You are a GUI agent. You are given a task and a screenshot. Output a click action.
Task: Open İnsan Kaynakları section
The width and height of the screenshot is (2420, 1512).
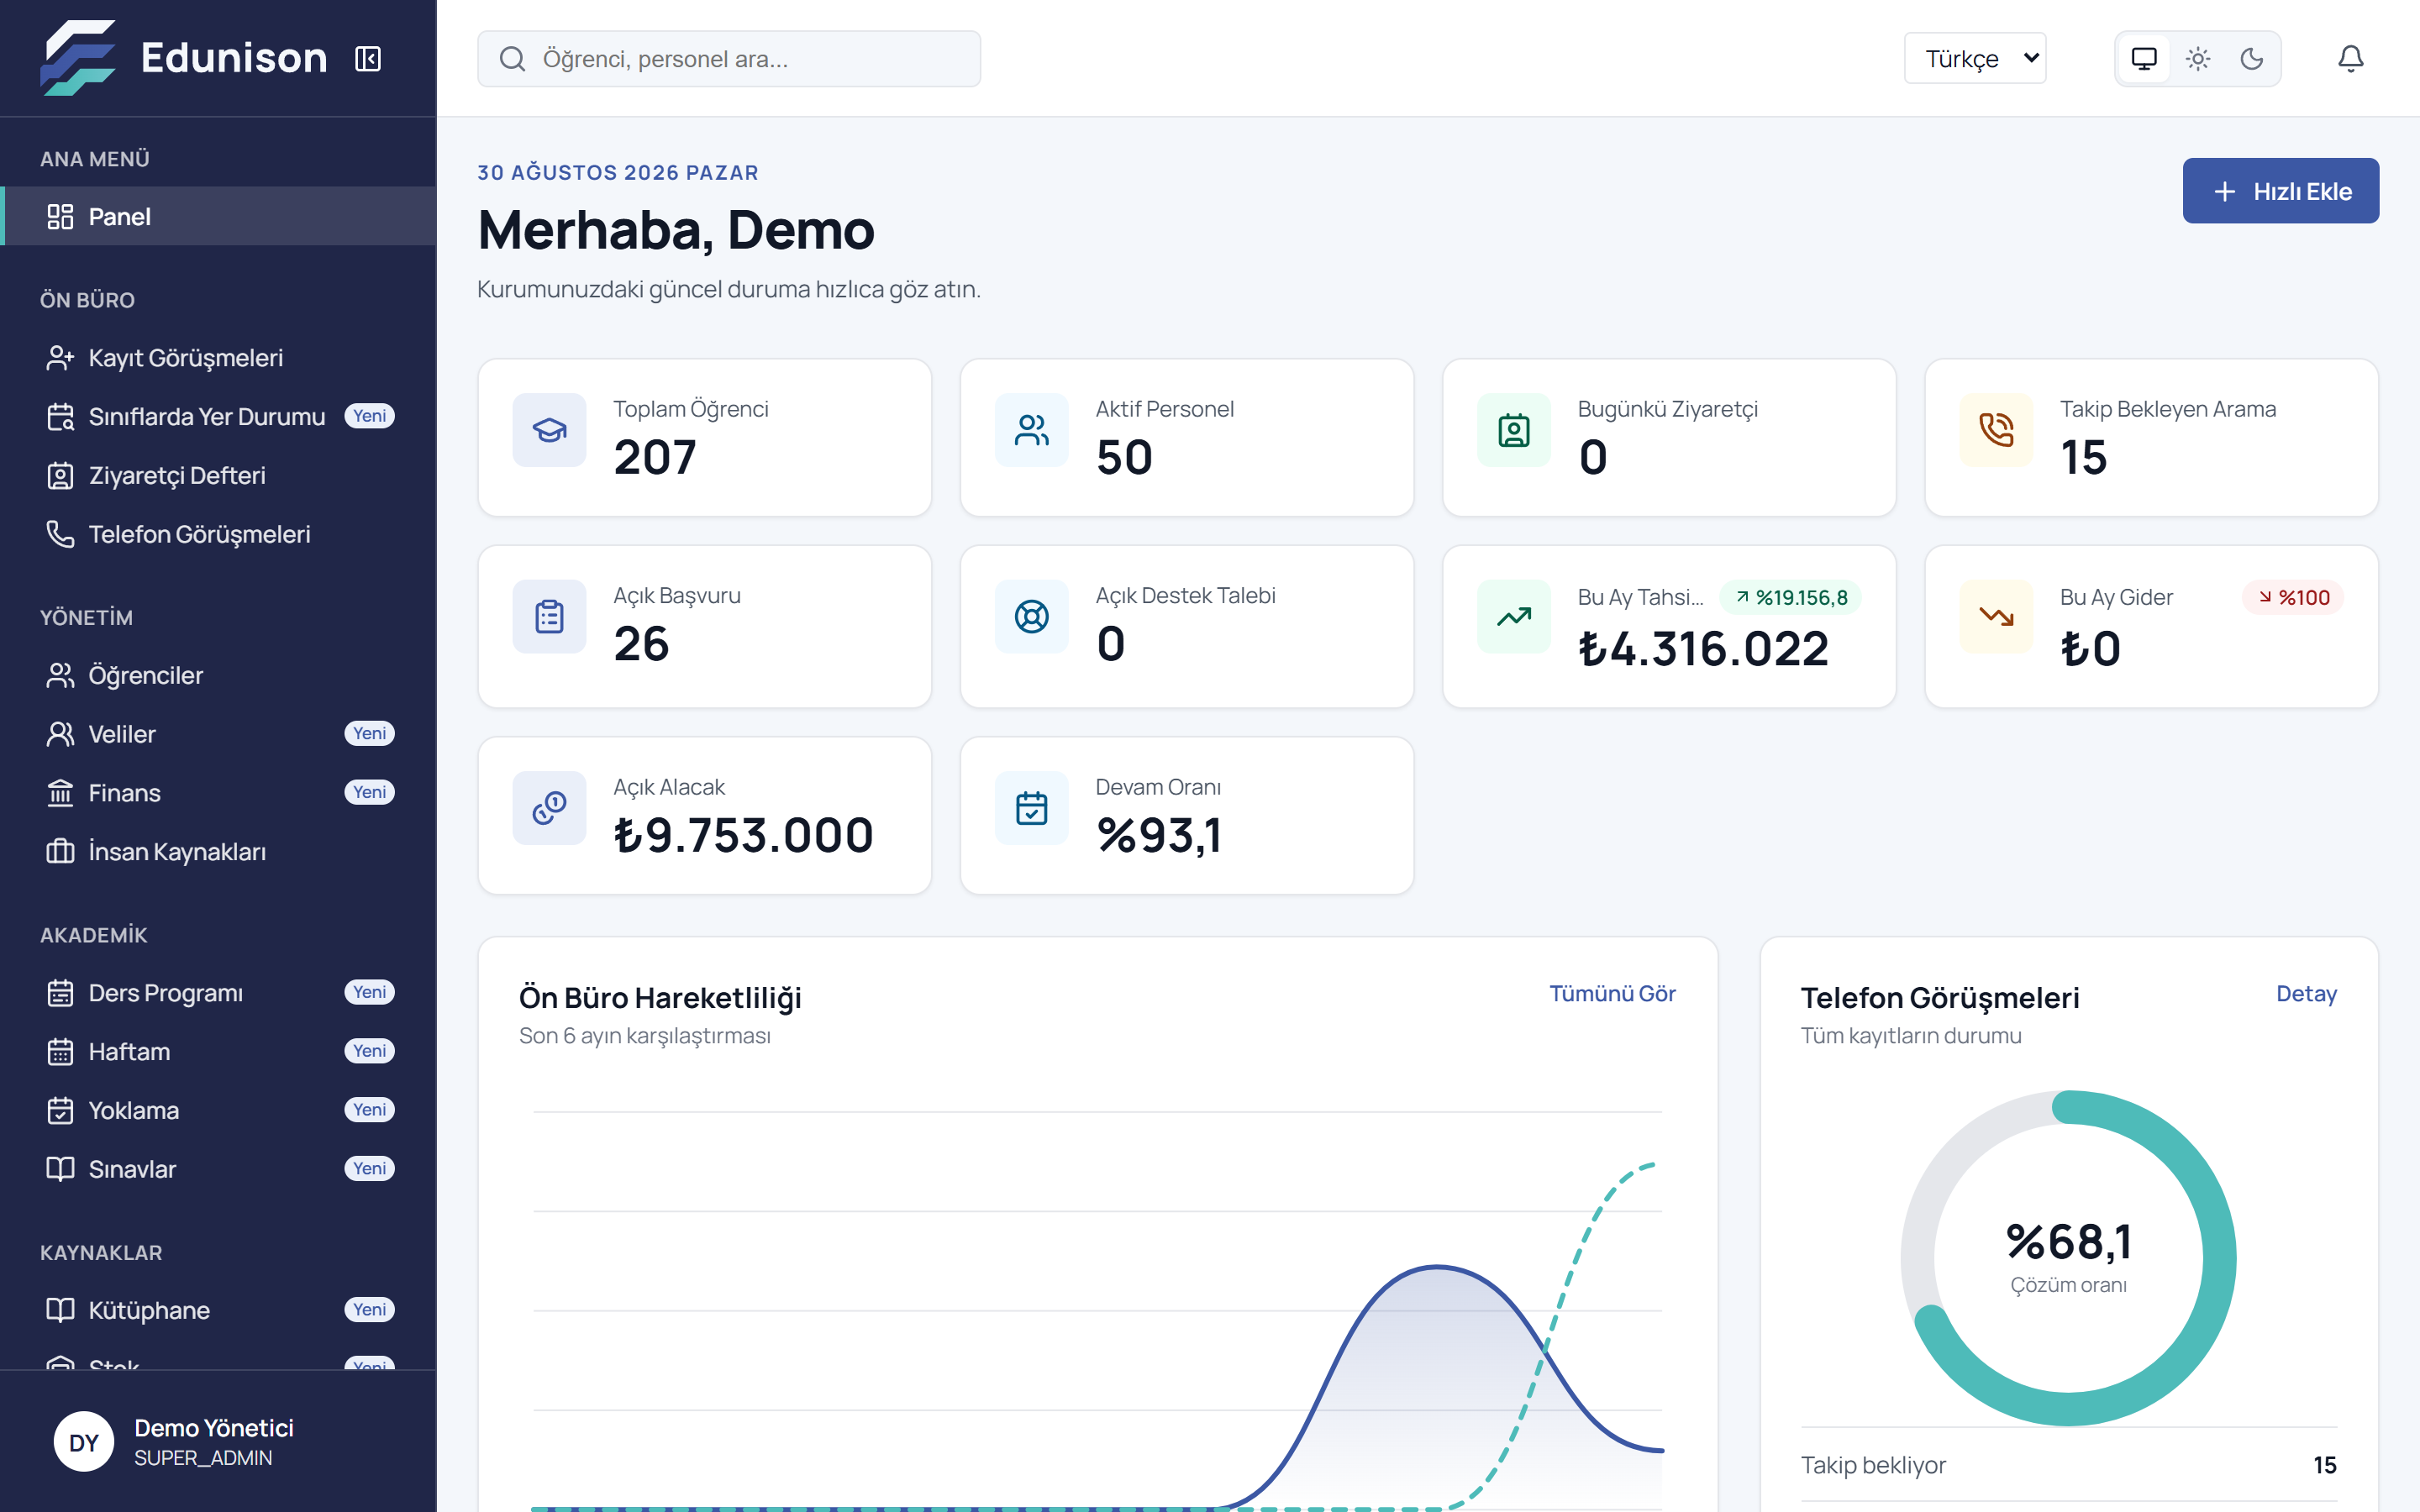click(x=219, y=852)
